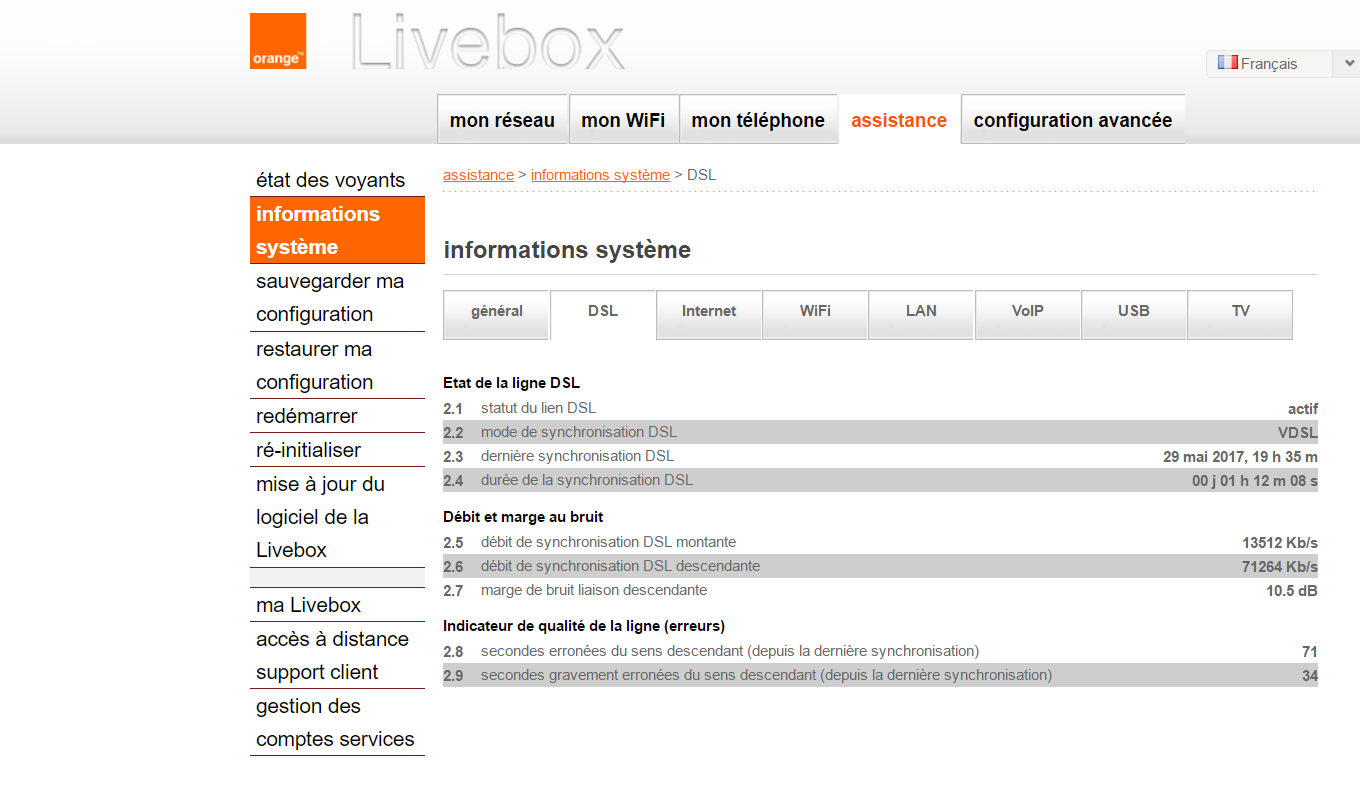Click durée de la synchronisation DSL label
The width and height of the screenshot is (1360, 794).
click(x=587, y=480)
